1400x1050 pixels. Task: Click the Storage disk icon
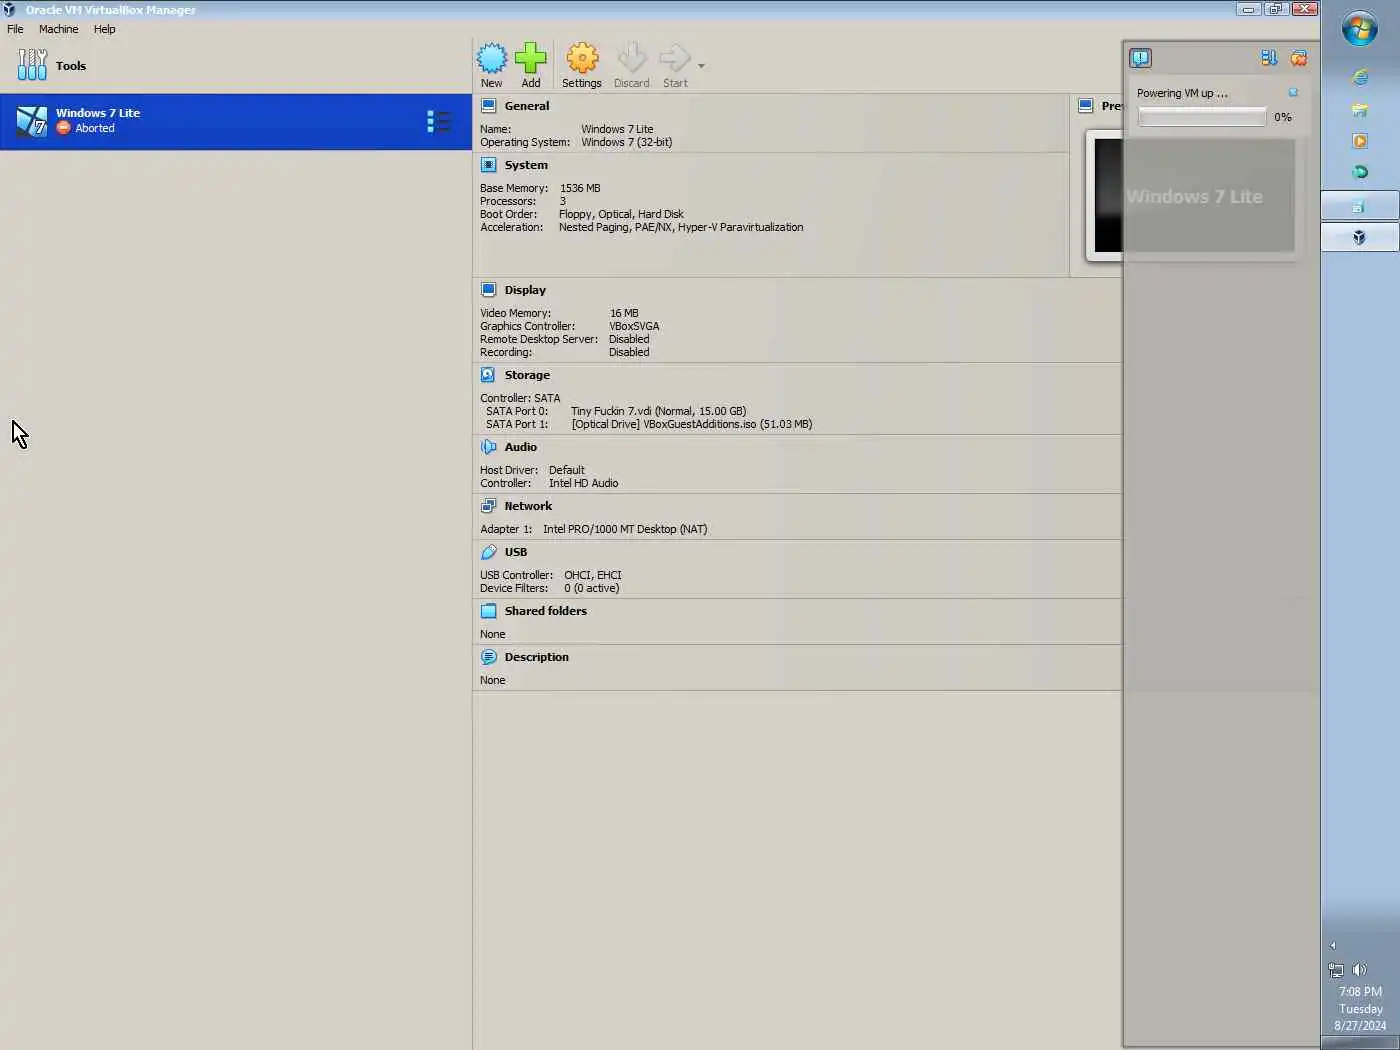[488, 375]
